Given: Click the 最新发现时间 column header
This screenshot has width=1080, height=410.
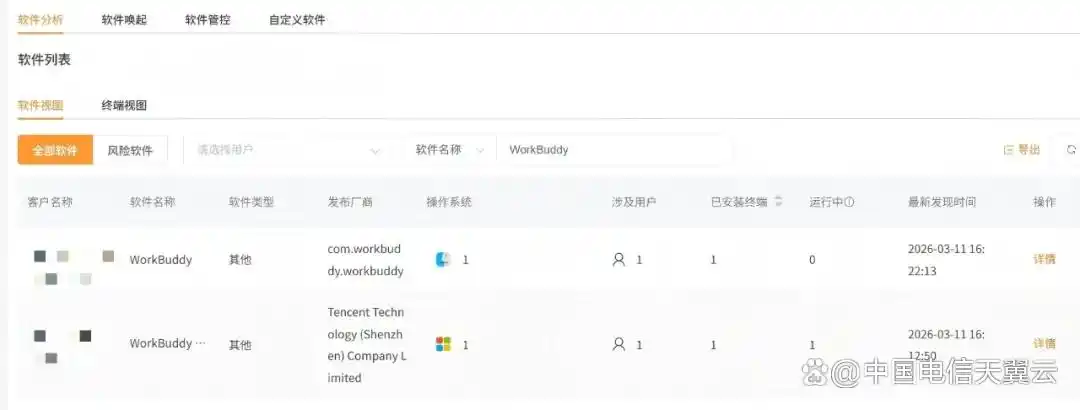Looking at the screenshot, I should [x=942, y=203].
